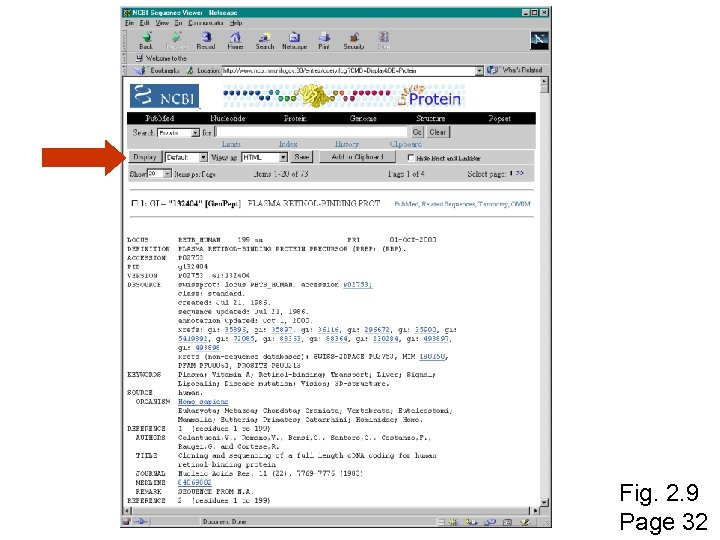The height and width of the screenshot is (540, 720).
Task: Click the Welcome personal toolbar item
Action: [161, 58]
